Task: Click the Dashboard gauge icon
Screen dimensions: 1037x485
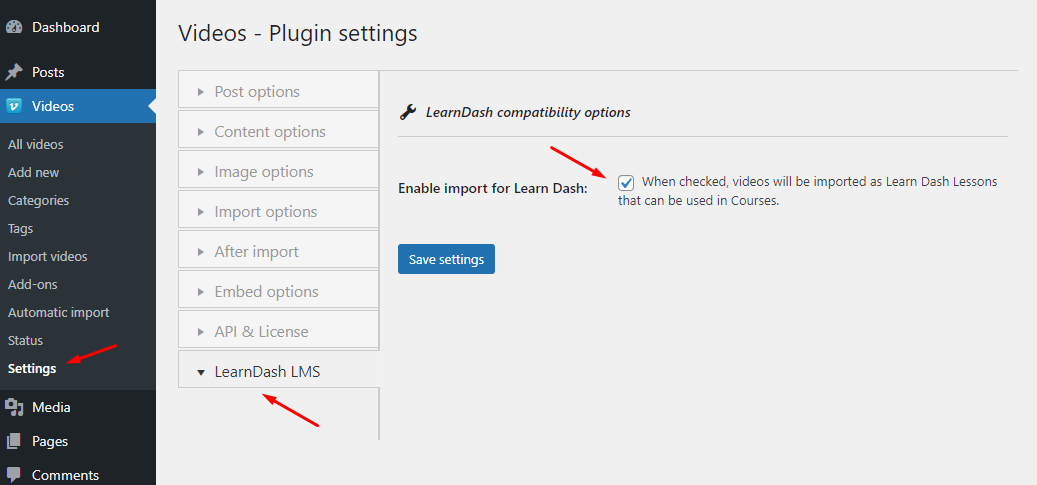Action: pyautogui.click(x=14, y=28)
